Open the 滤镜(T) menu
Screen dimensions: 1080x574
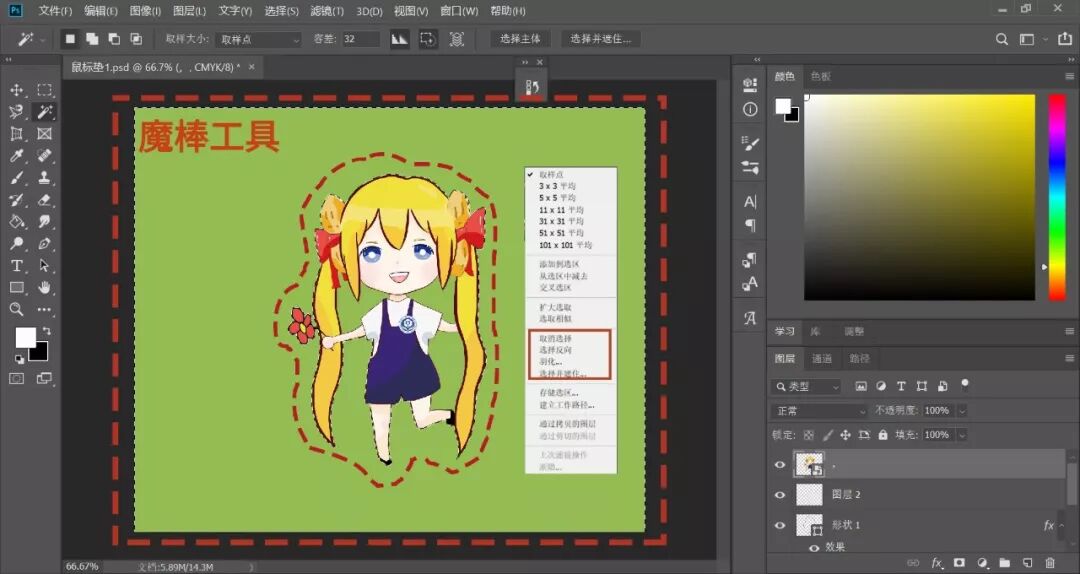pyautogui.click(x=327, y=11)
